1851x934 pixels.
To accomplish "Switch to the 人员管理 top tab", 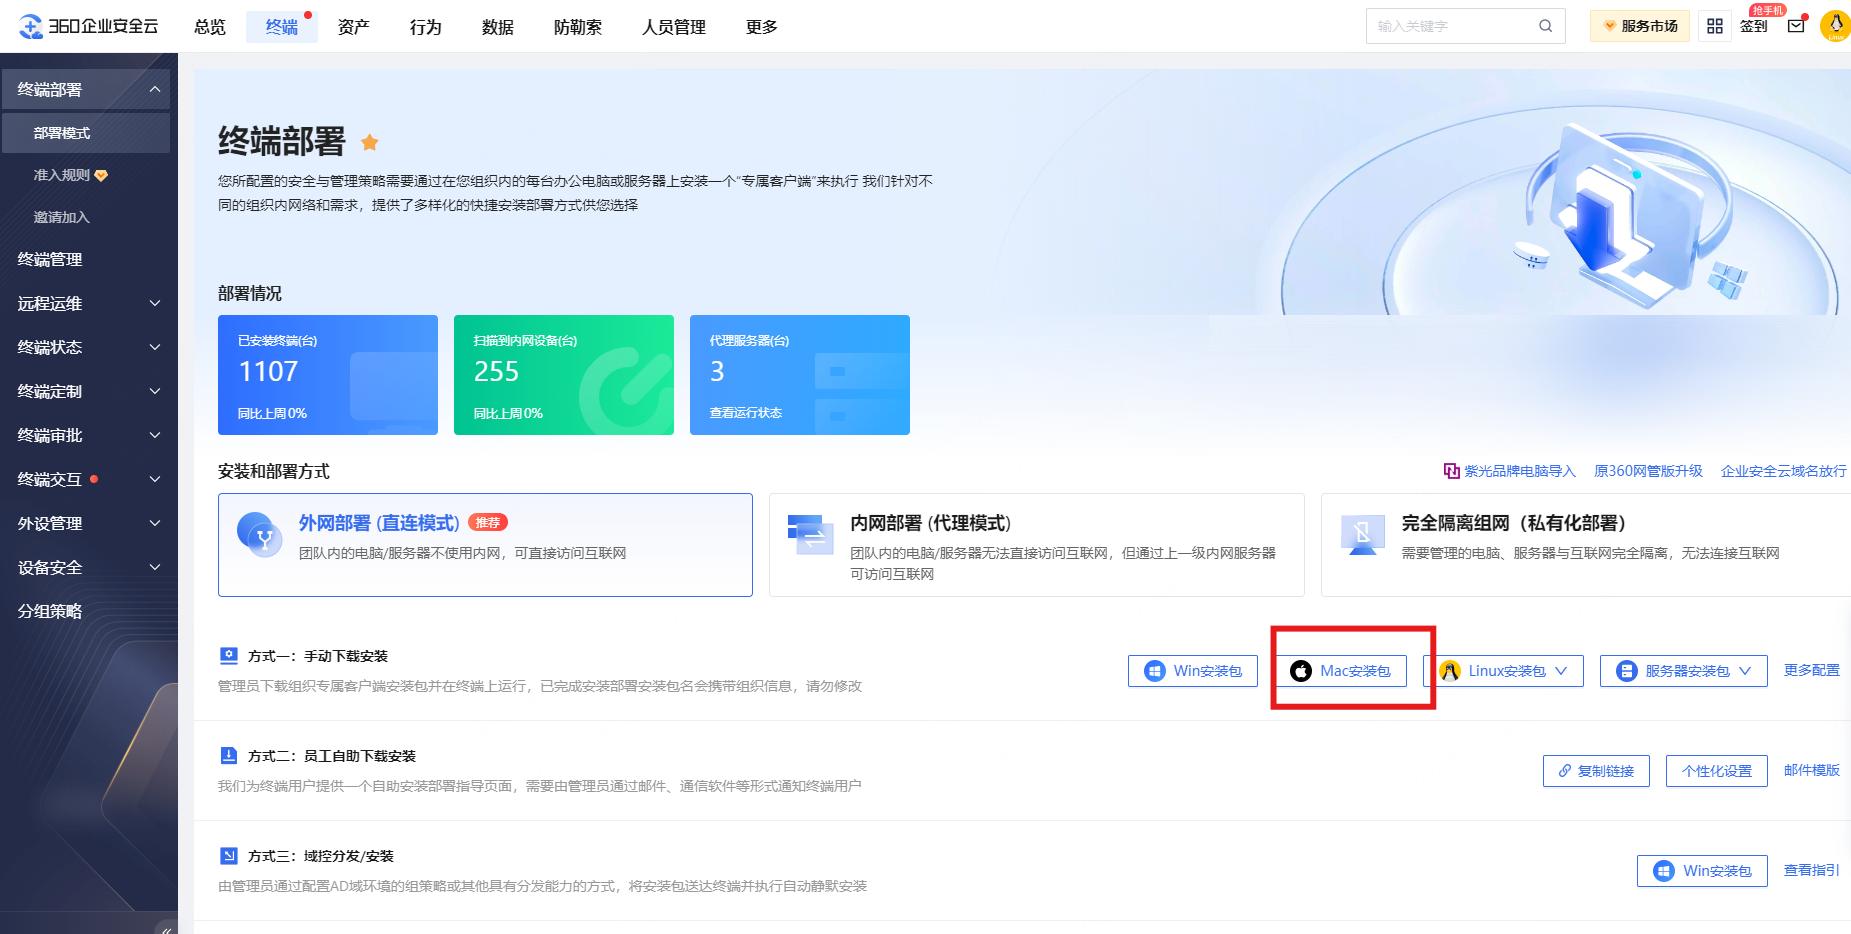I will click(x=674, y=27).
